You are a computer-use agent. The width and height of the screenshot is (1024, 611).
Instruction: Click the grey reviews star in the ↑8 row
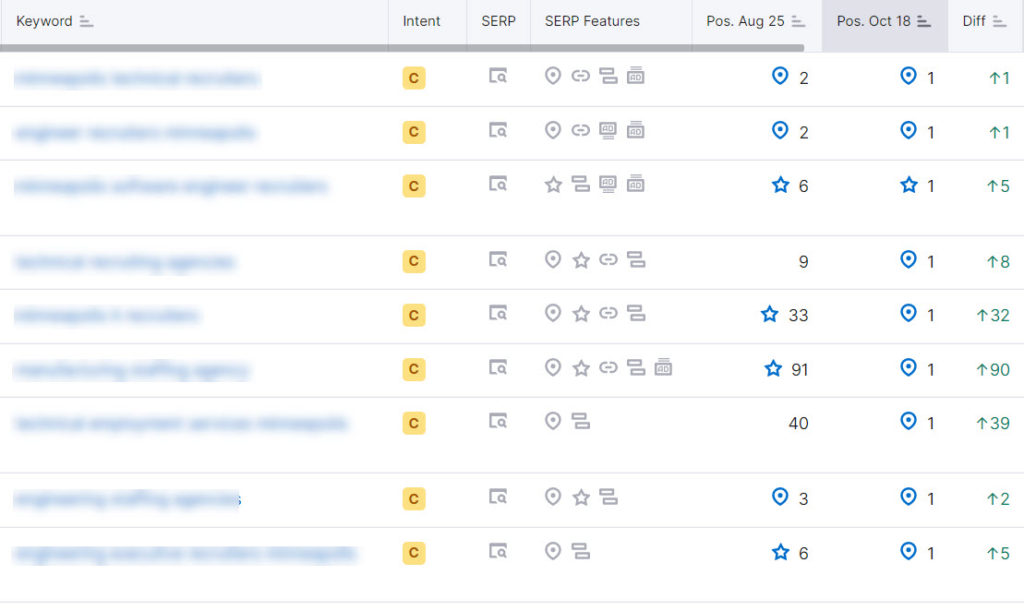(x=580, y=260)
